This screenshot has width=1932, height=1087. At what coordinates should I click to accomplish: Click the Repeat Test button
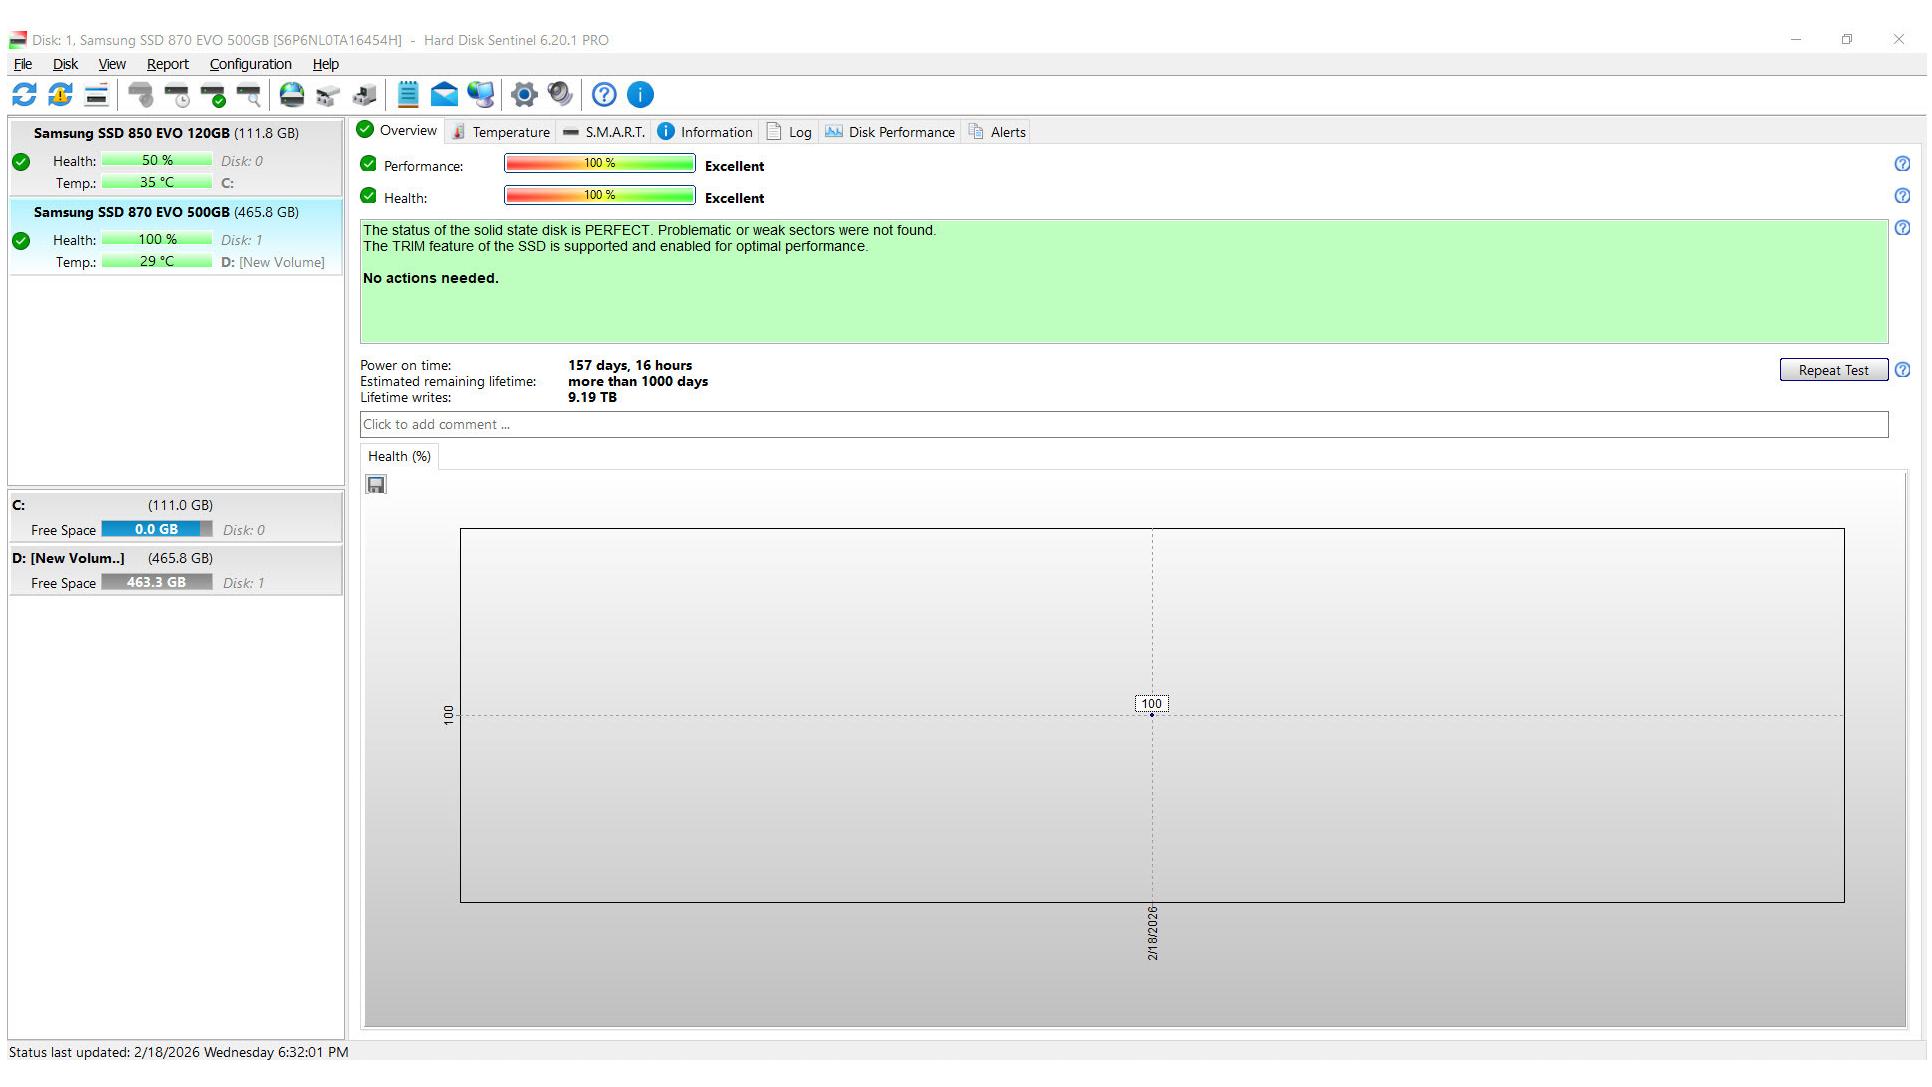(1833, 370)
